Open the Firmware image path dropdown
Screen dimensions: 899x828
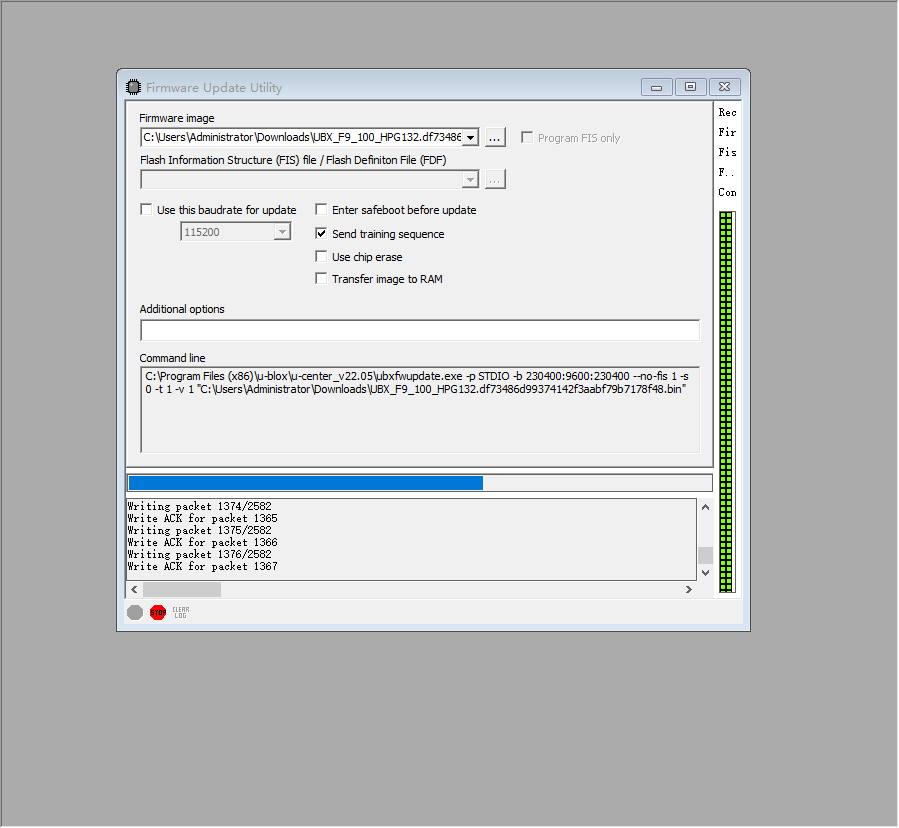pos(470,138)
